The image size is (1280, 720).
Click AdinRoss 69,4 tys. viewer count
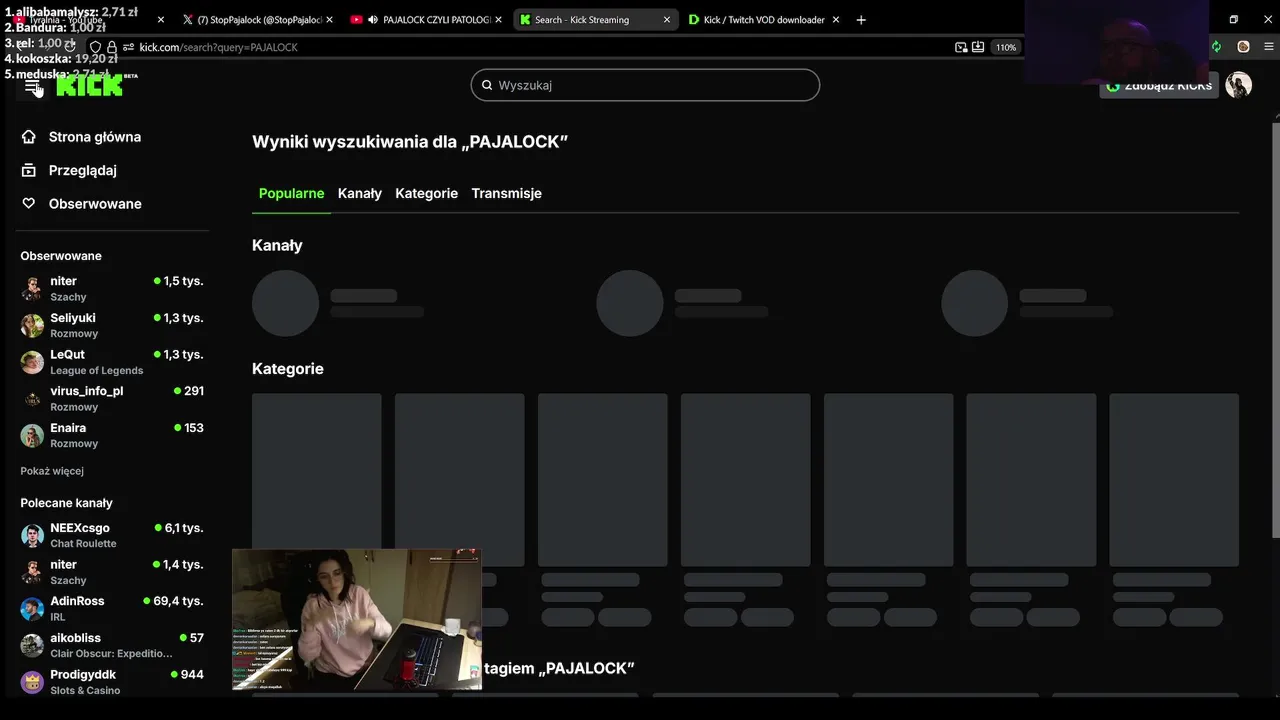click(x=173, y=601)
